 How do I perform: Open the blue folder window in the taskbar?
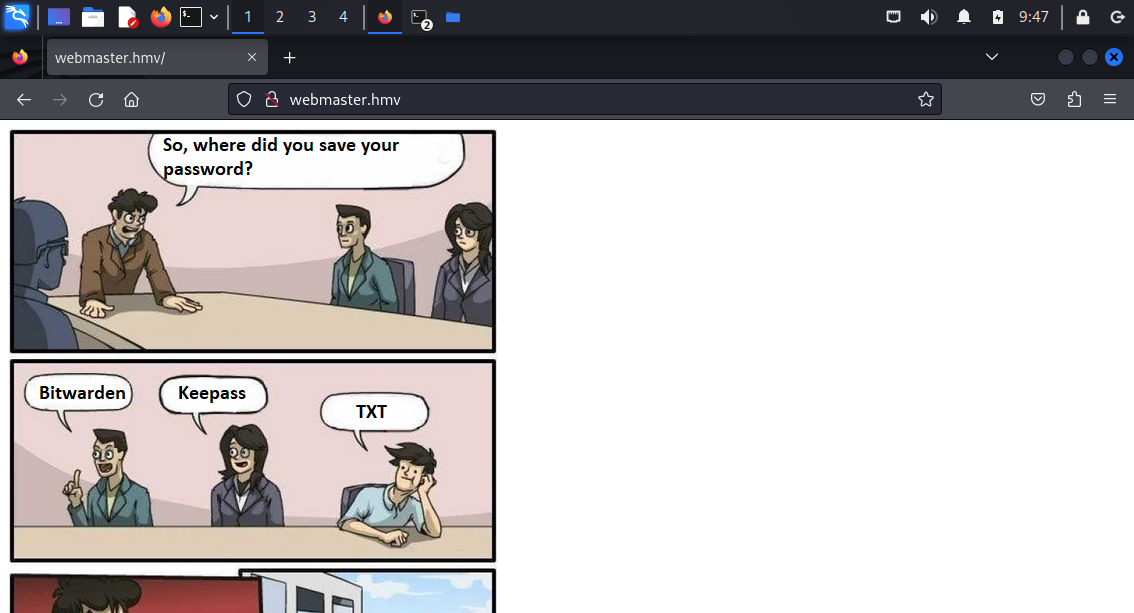click(x=453, y=17)
